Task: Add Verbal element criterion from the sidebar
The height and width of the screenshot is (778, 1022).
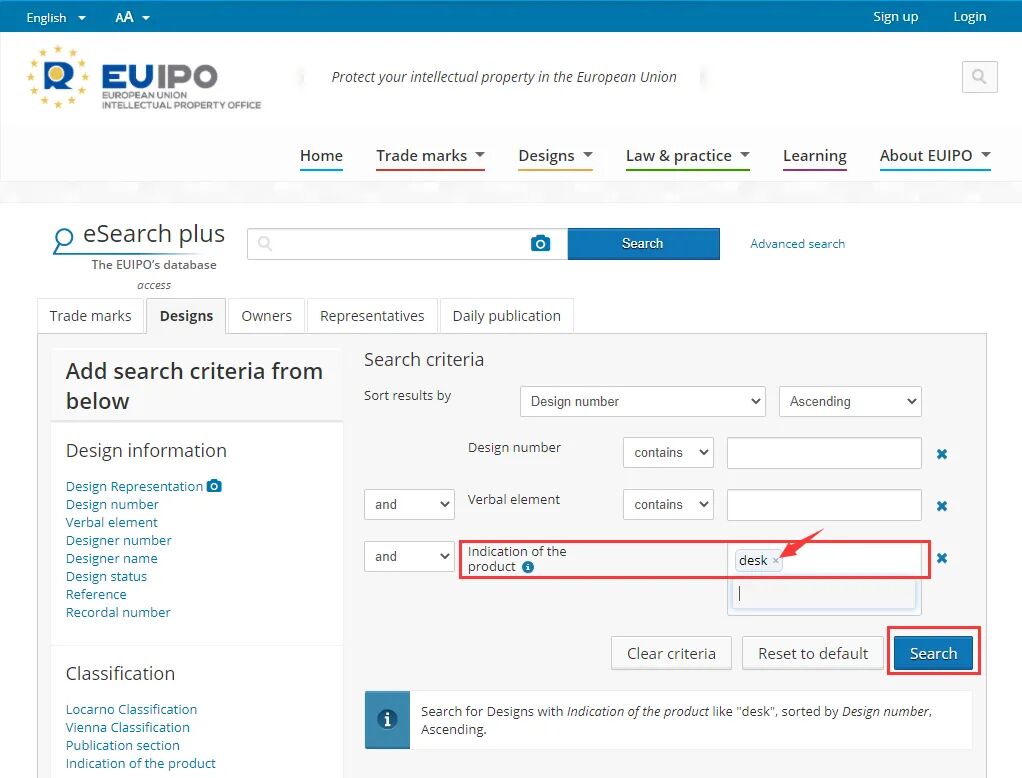Action: tap(111, 523)
